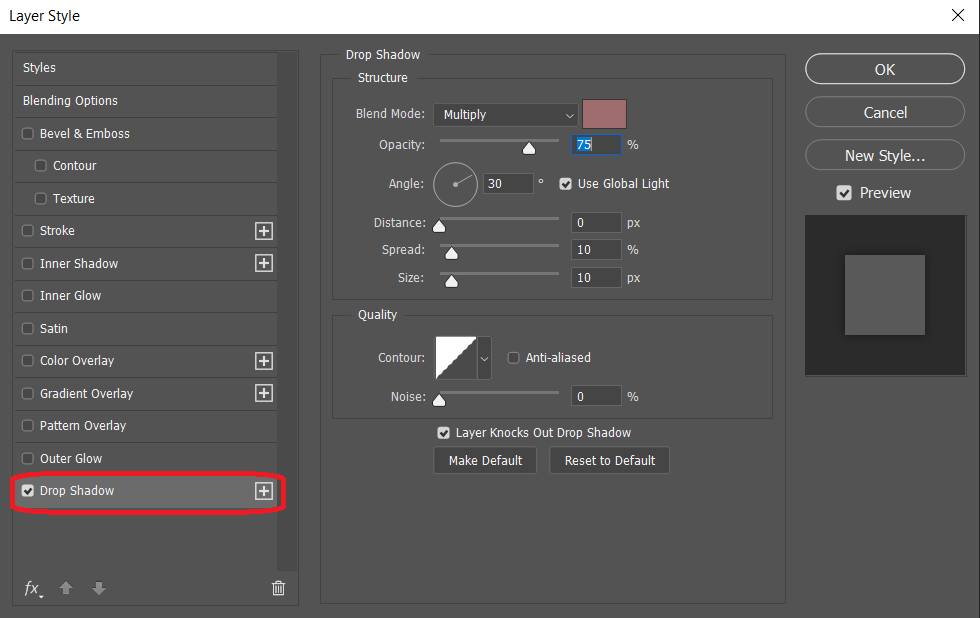Expand the Contour picker arrow

pos(485,357)
